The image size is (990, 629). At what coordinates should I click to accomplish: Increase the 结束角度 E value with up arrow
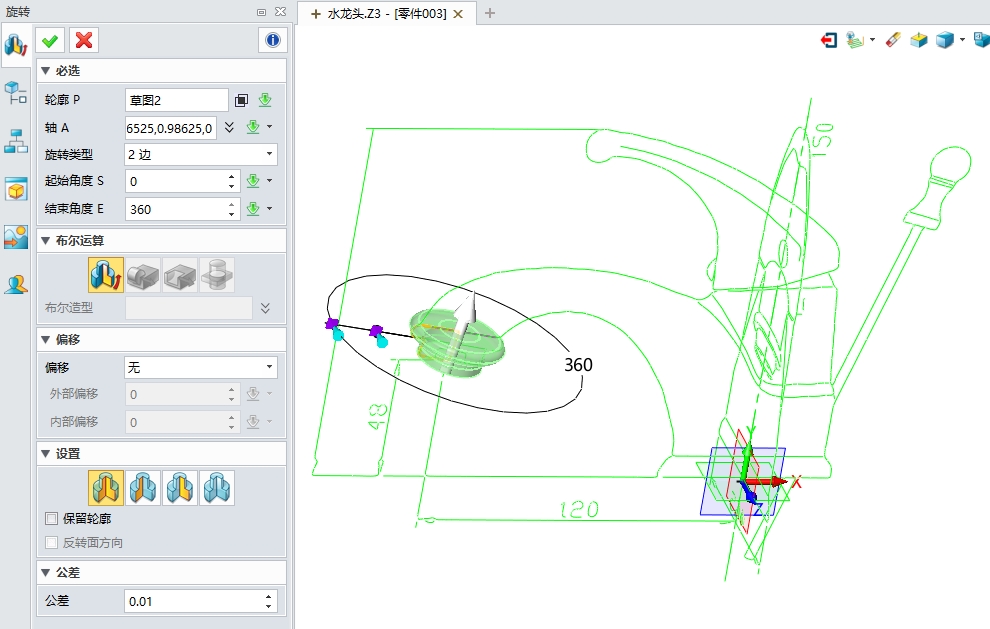tap(232, 204)
